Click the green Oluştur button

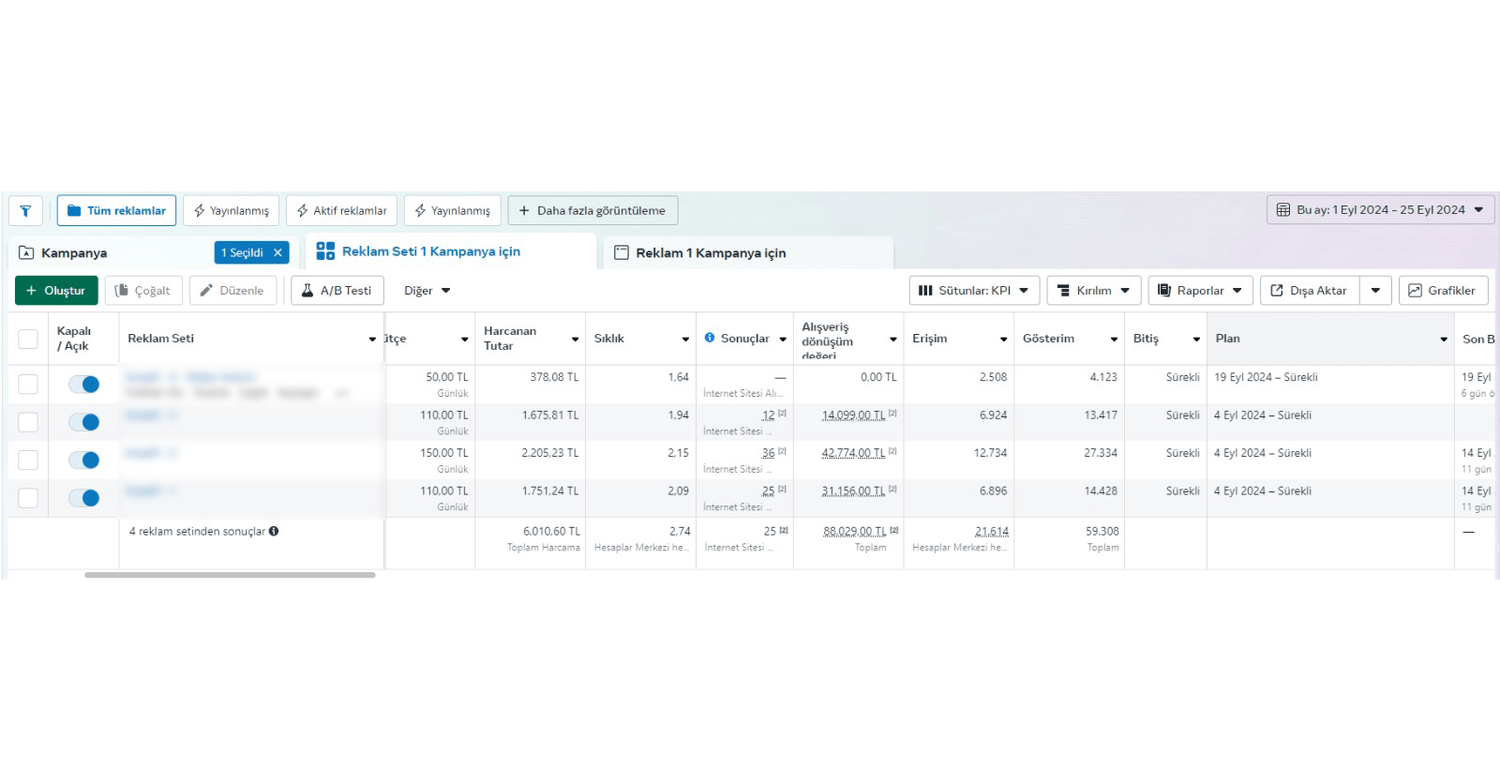56,291
